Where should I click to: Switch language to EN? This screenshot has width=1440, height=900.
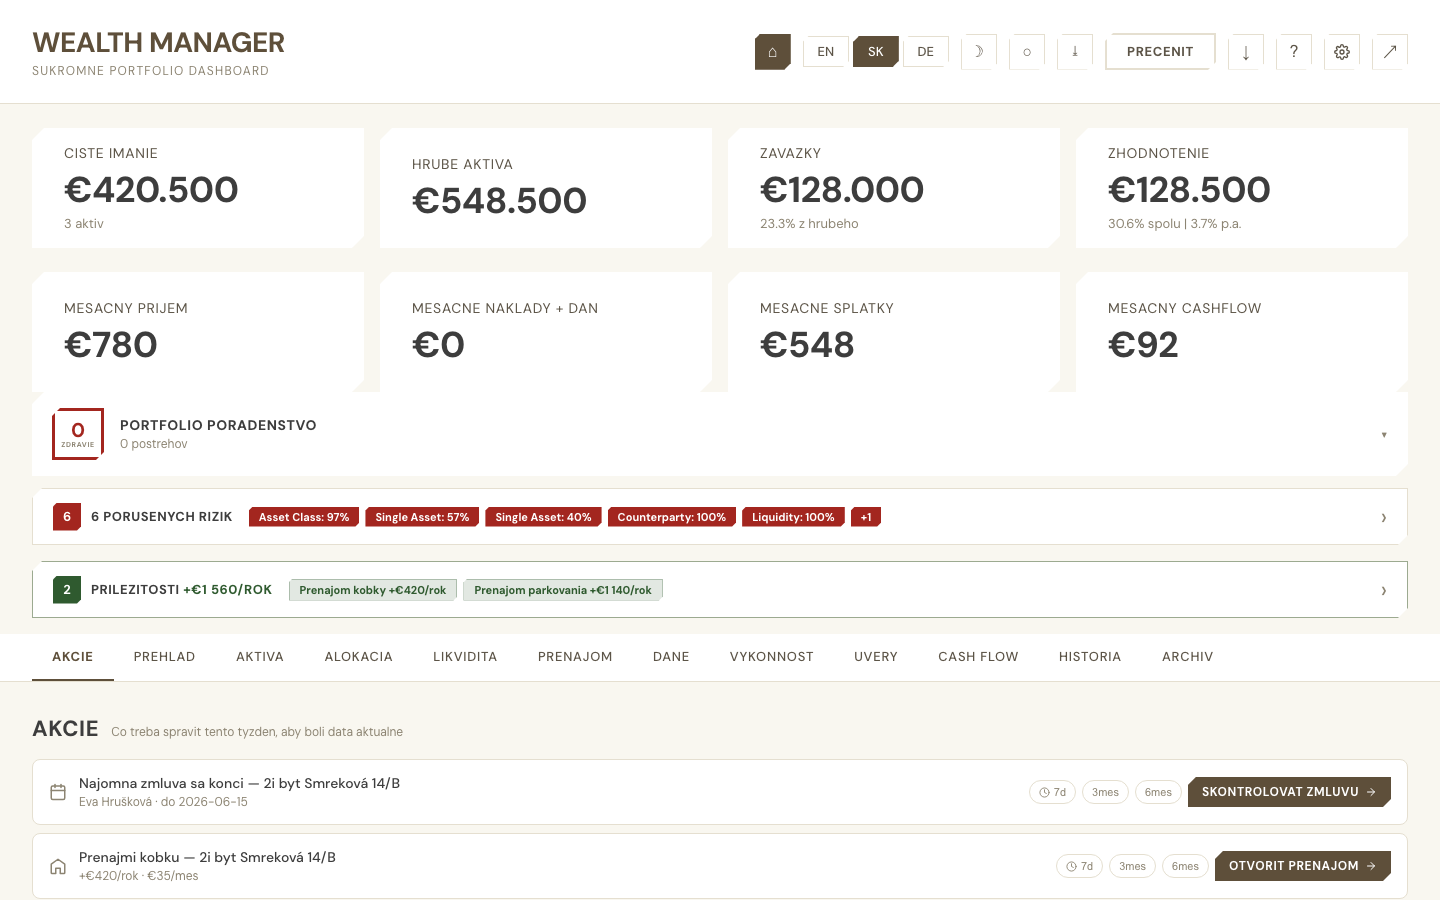825,51
